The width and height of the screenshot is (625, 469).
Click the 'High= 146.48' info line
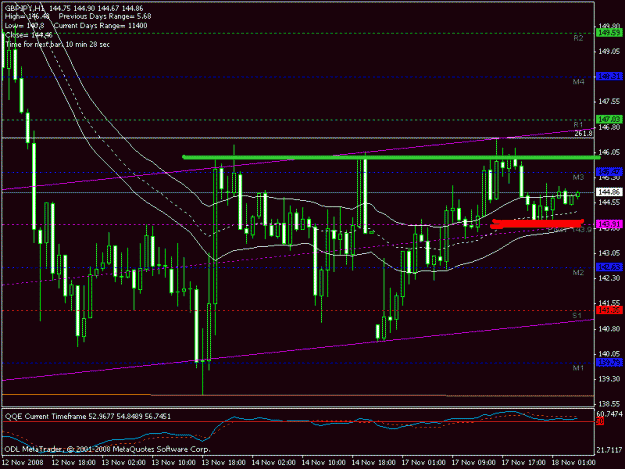[x=27, y=17]
